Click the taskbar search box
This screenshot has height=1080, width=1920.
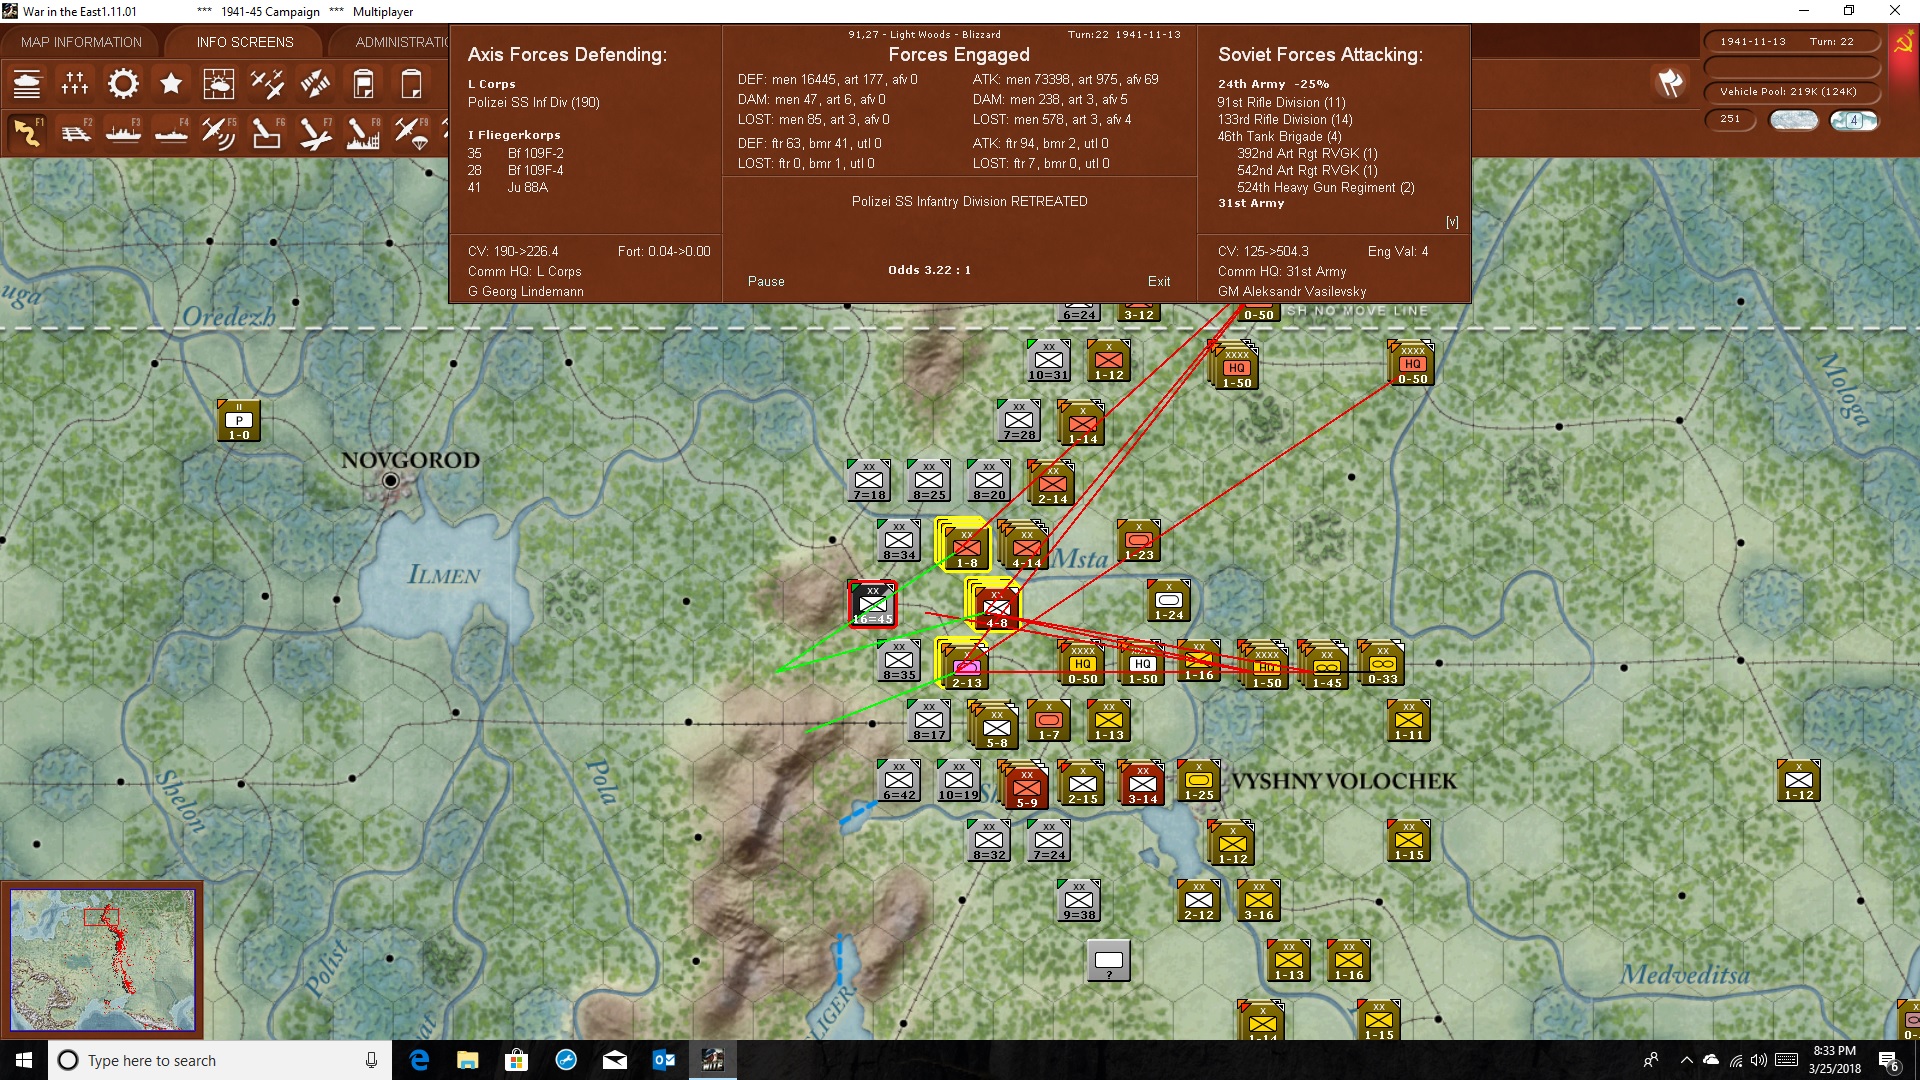pyautogui.click(x=220, y=1060)
